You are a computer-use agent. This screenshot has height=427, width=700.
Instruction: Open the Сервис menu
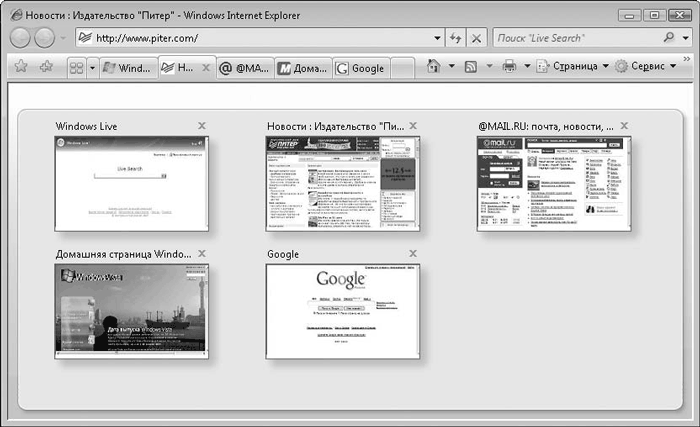[645, 68]
